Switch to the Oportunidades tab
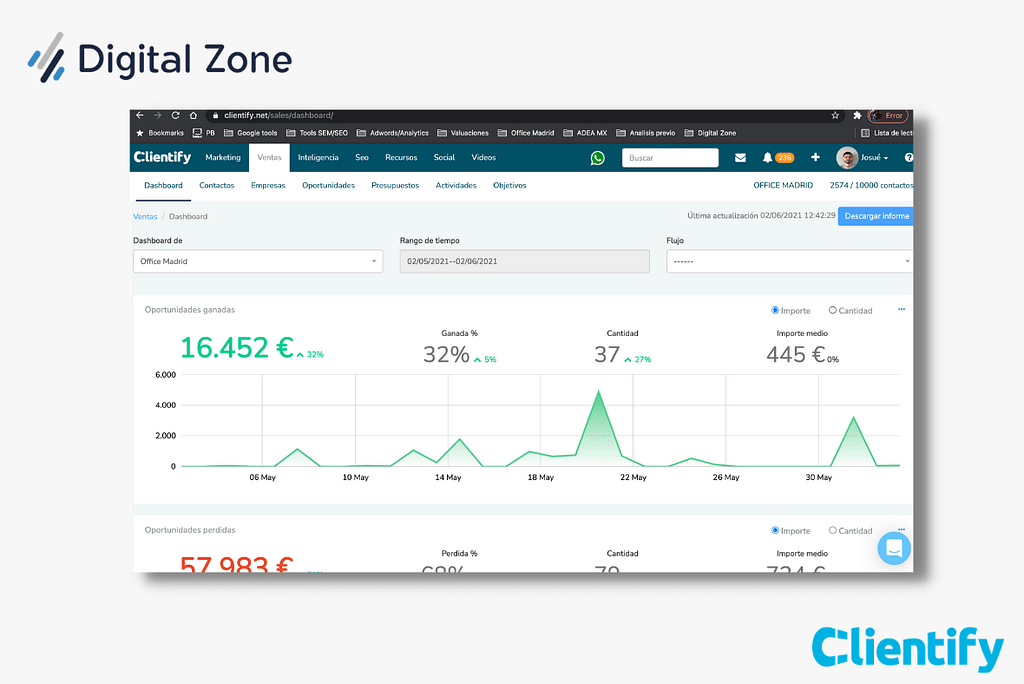Image resolution: width=1024 pixels, height=684 pixels. pyautogui.click(x=328, y=185)
